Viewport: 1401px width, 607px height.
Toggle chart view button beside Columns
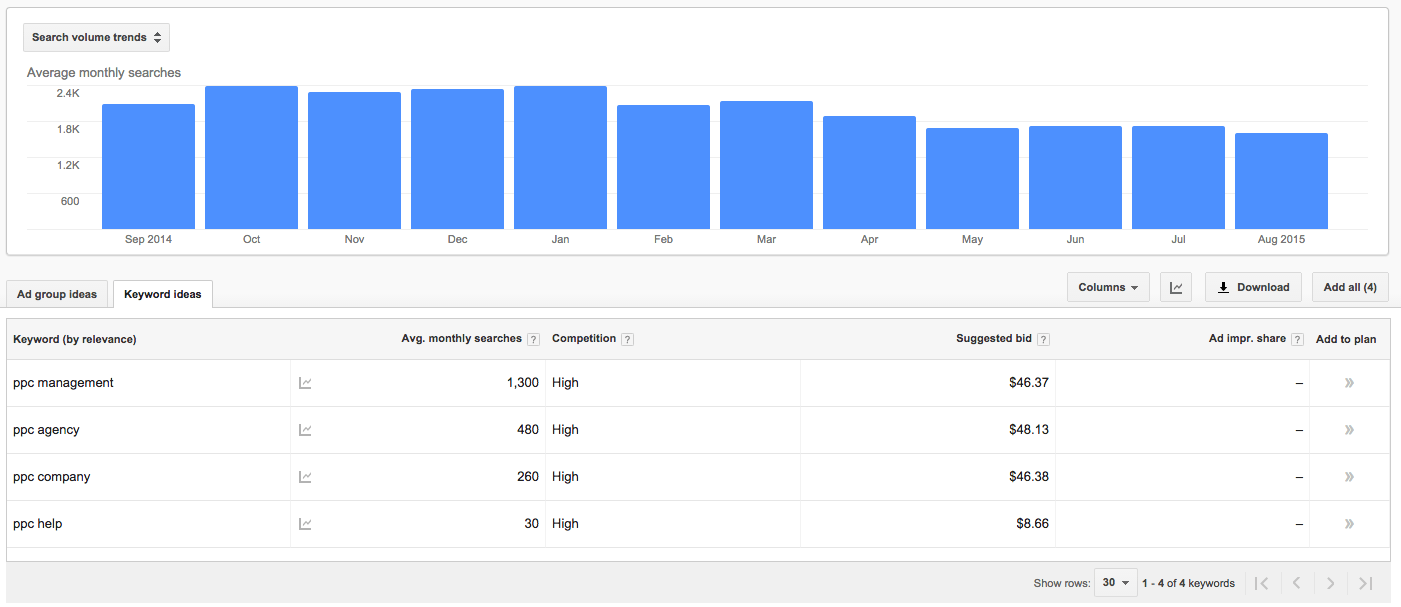click(1176, 287)
